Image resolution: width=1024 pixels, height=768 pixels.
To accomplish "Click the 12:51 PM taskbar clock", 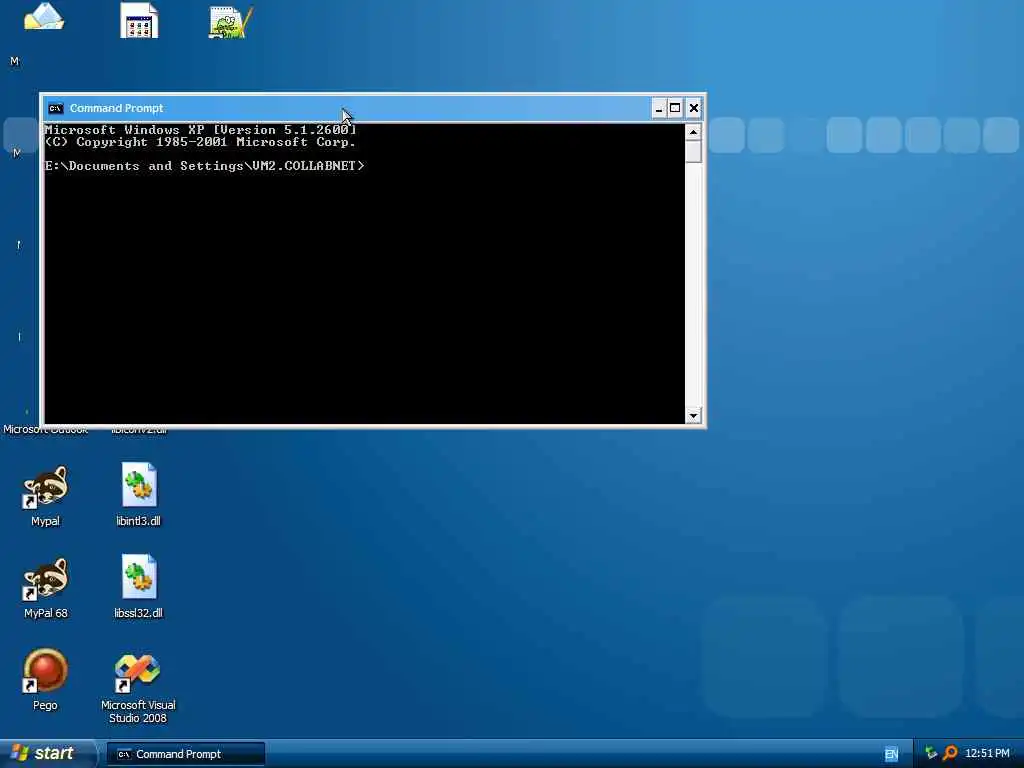I will pos(987,753).
